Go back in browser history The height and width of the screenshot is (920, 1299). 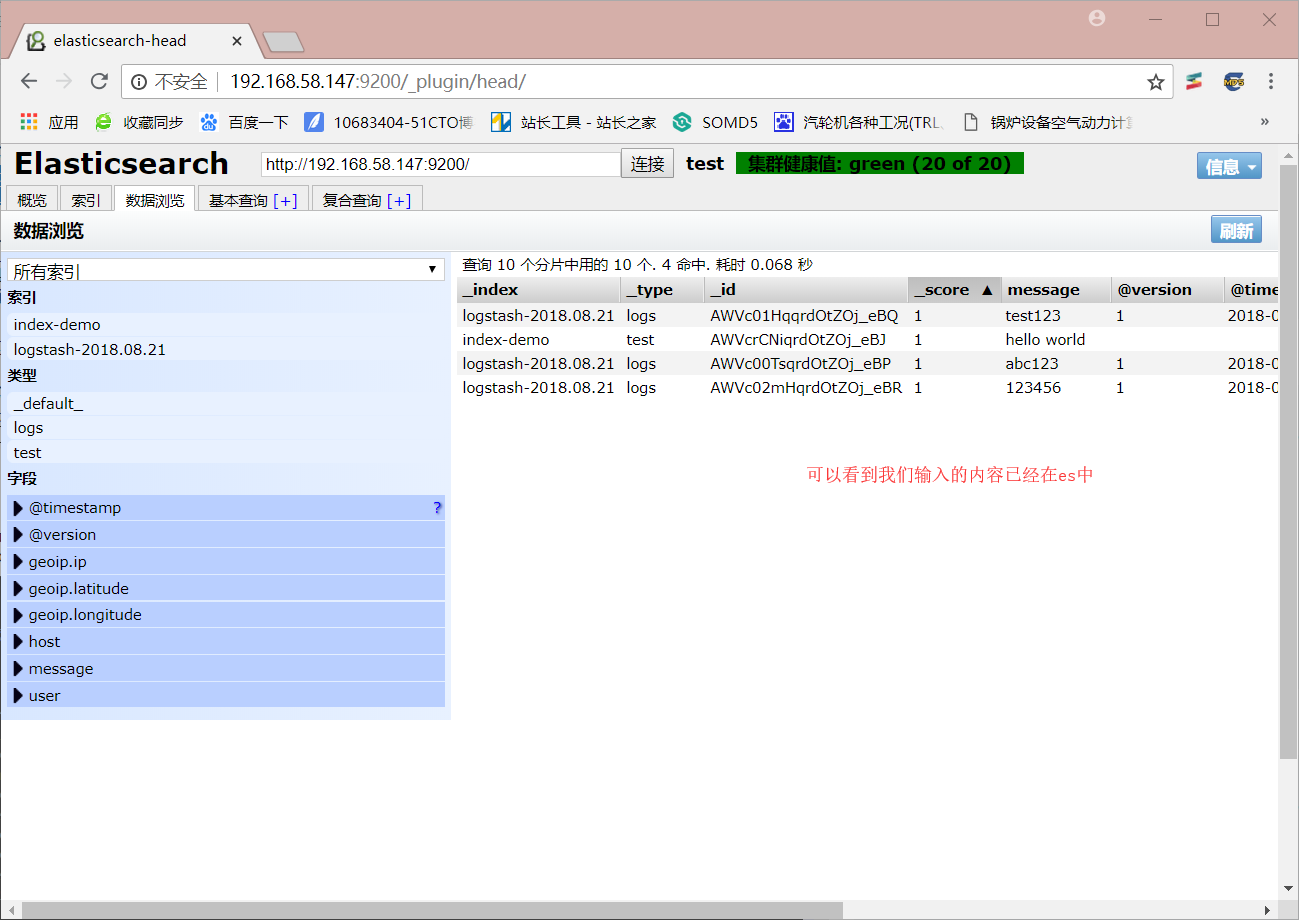(x=29, y=82)
